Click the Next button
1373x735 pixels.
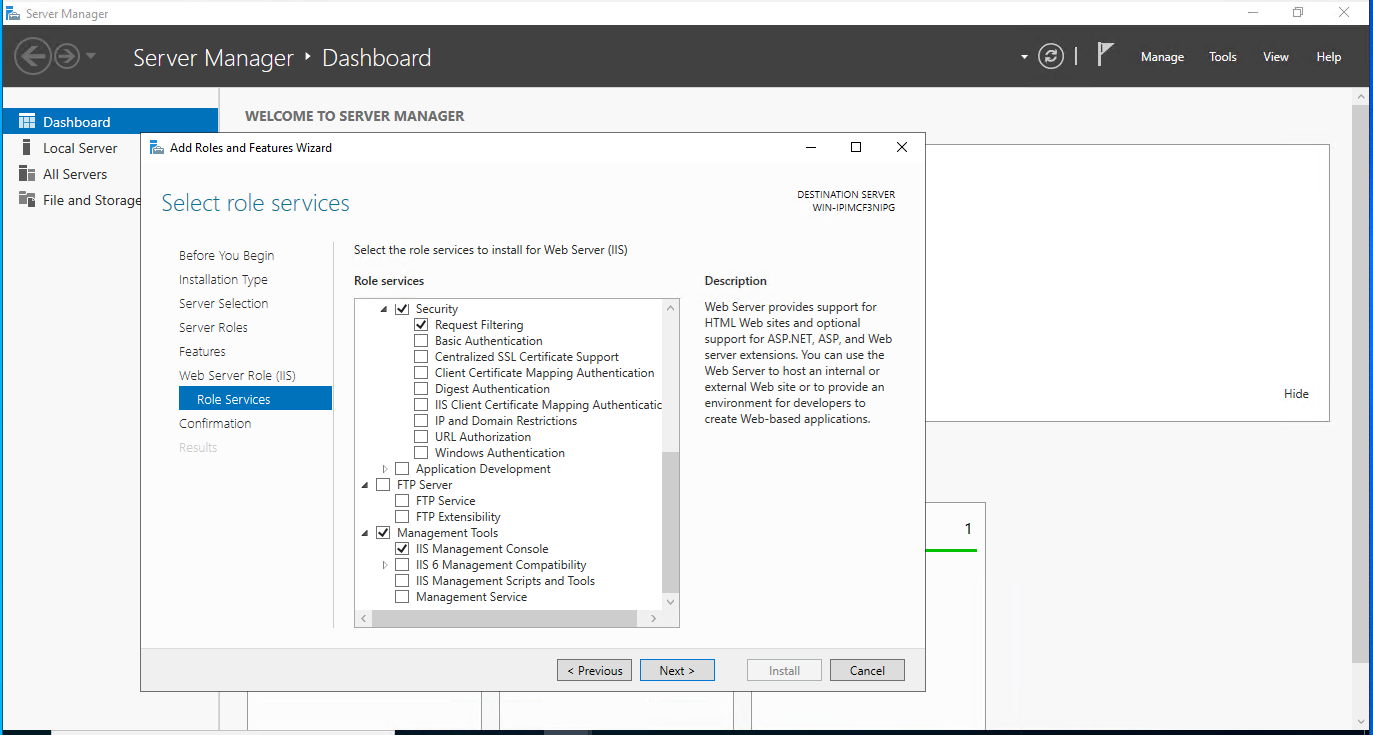click(x=677, y=670)
